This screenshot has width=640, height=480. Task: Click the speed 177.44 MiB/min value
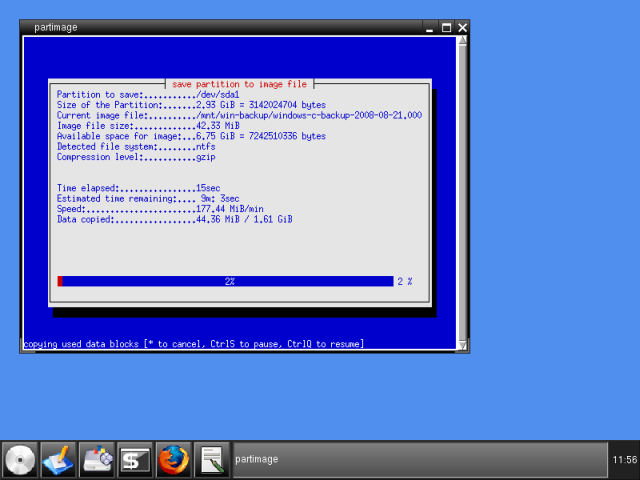pos(230,209)
